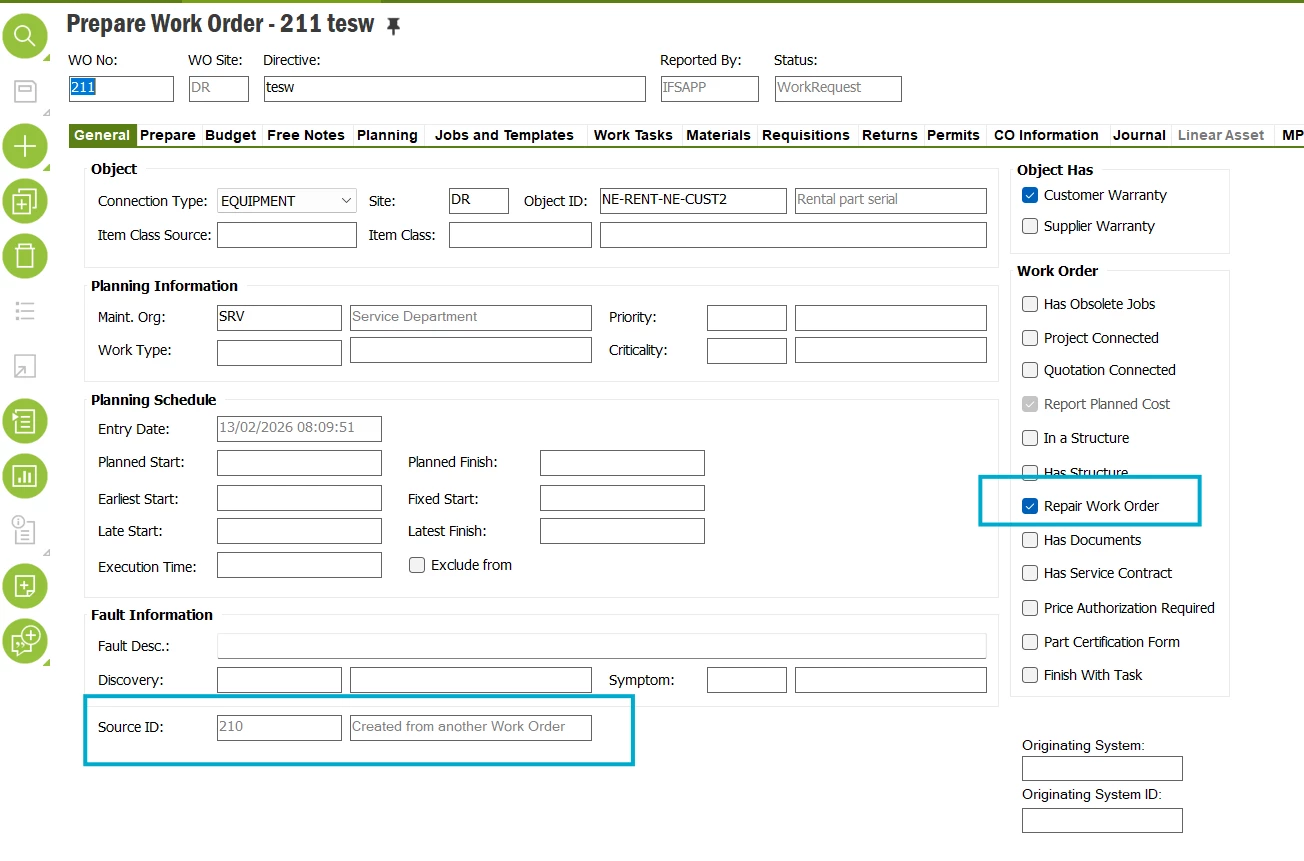The width and height of the screenshot is (1304, 861).
Task: Click the Linear Asset tab
Action: [1221, 135]
